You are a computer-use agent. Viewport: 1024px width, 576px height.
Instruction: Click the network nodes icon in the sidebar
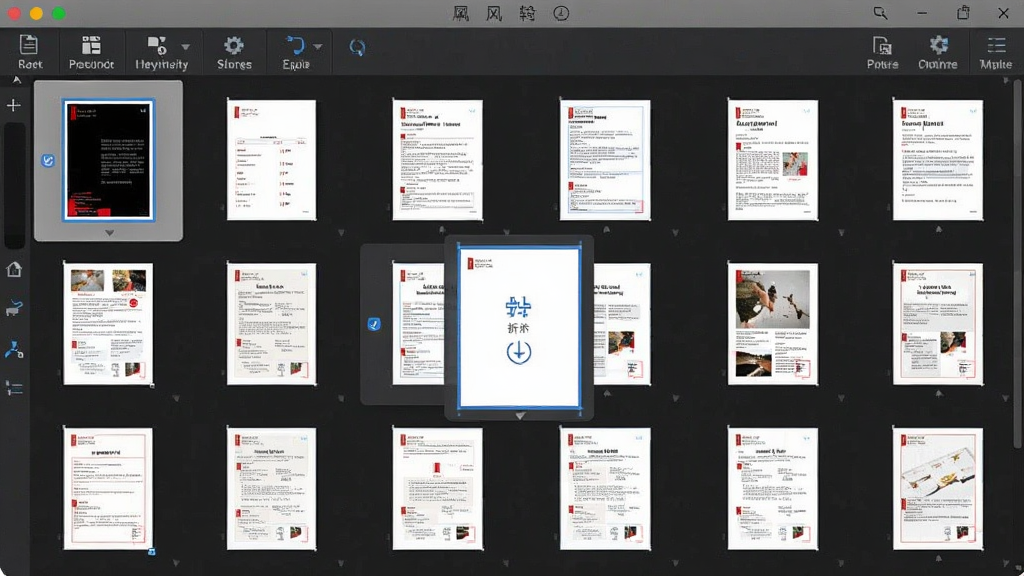click(x=14, y=349)
